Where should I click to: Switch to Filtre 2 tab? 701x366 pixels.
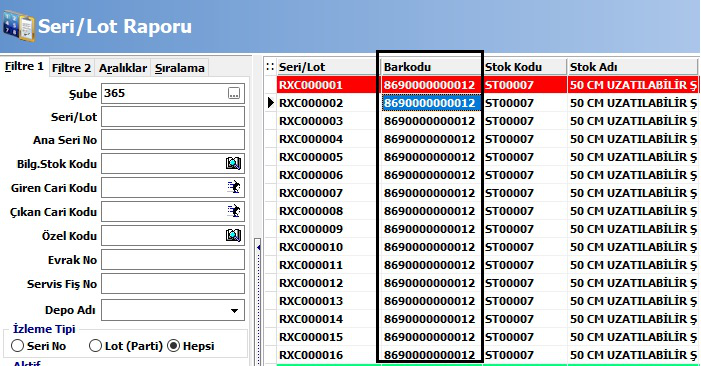[x=72, y=68]
